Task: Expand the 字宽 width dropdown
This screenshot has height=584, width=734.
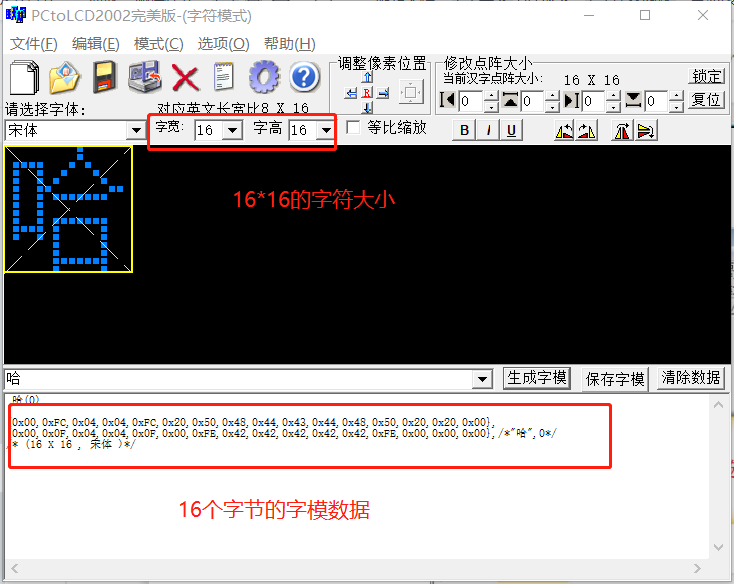Action: pyautogui.click(x=233, y=130)
